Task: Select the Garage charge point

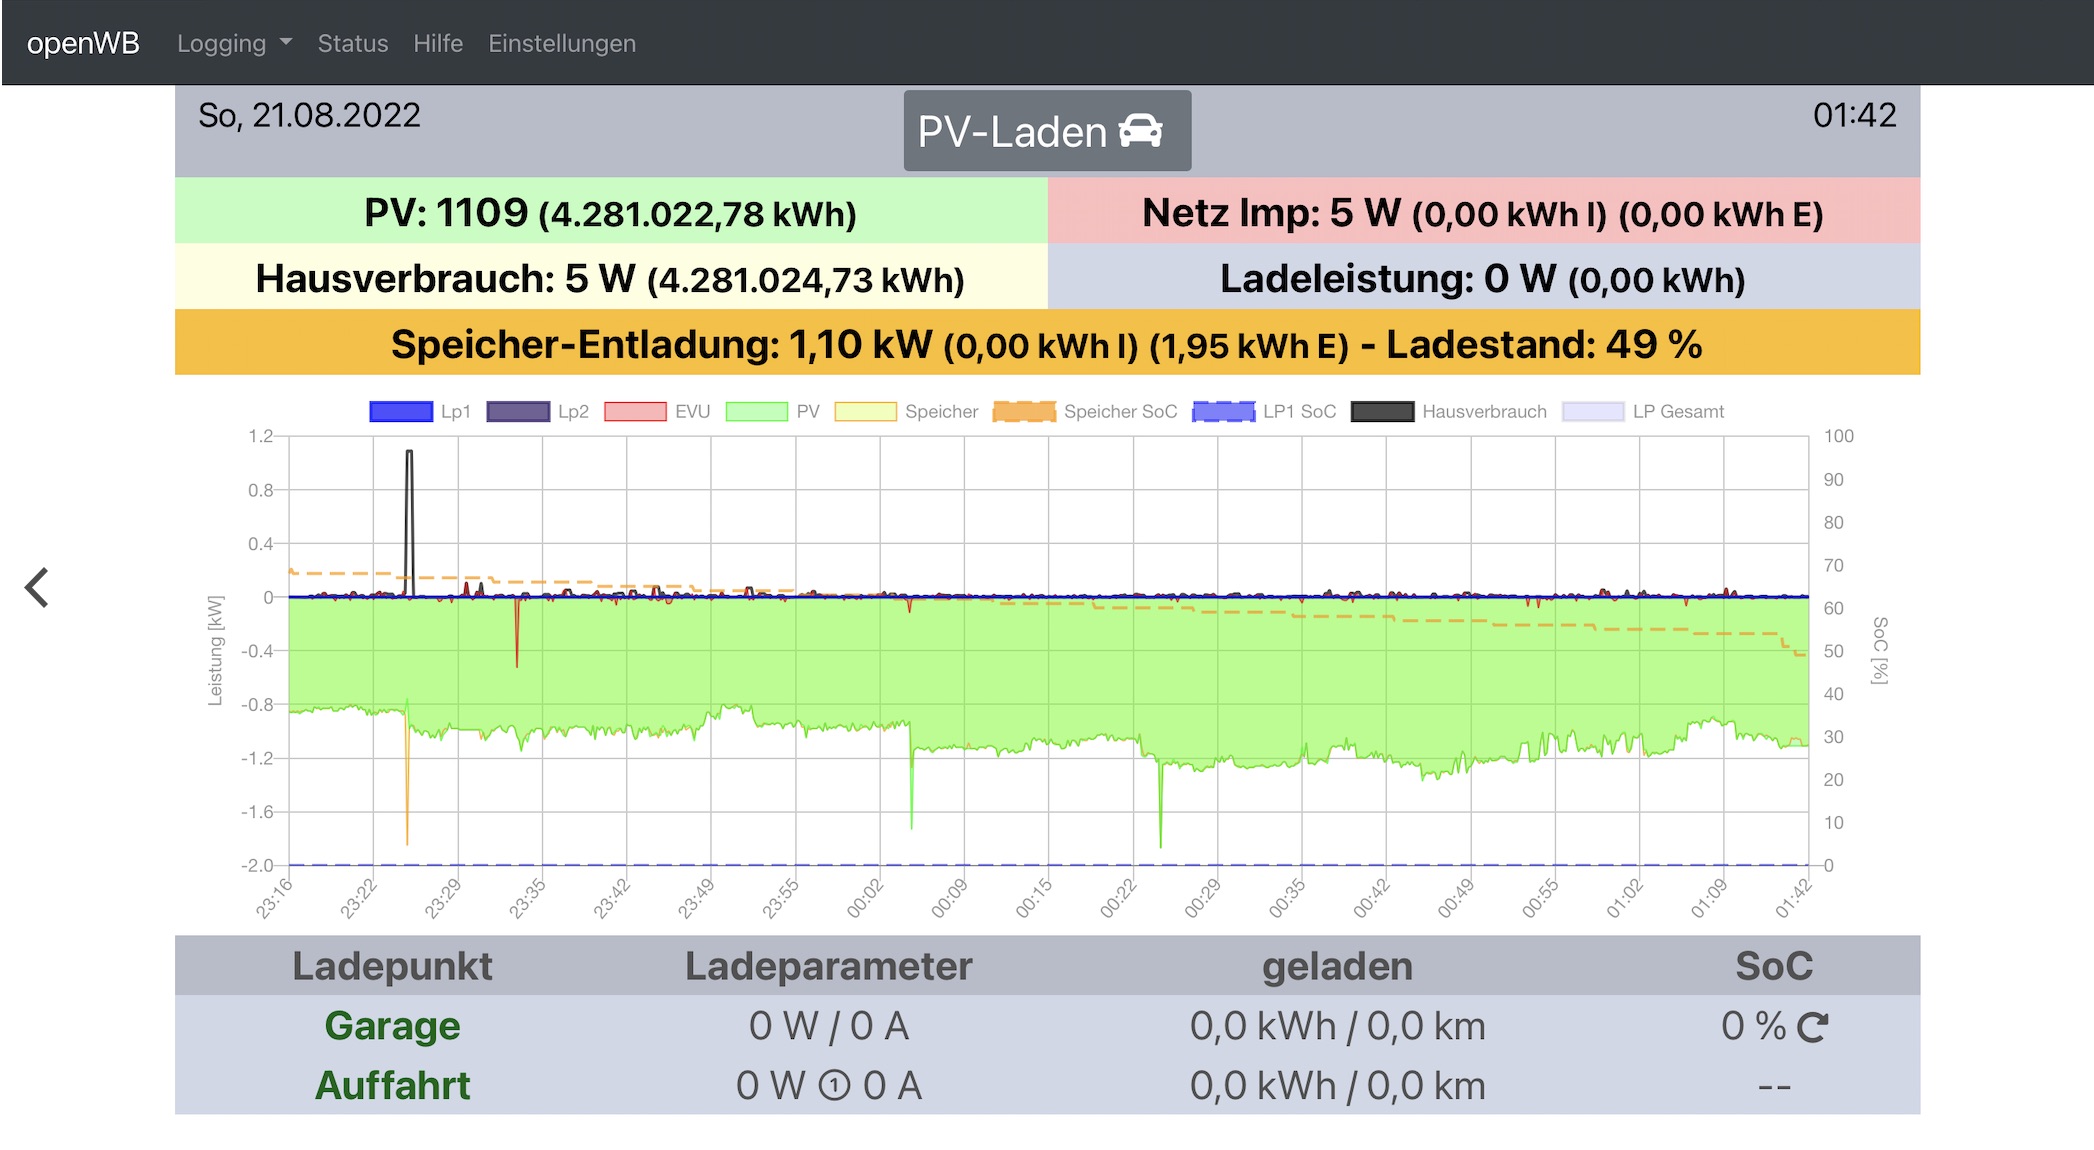Action: click(392, 1026)
